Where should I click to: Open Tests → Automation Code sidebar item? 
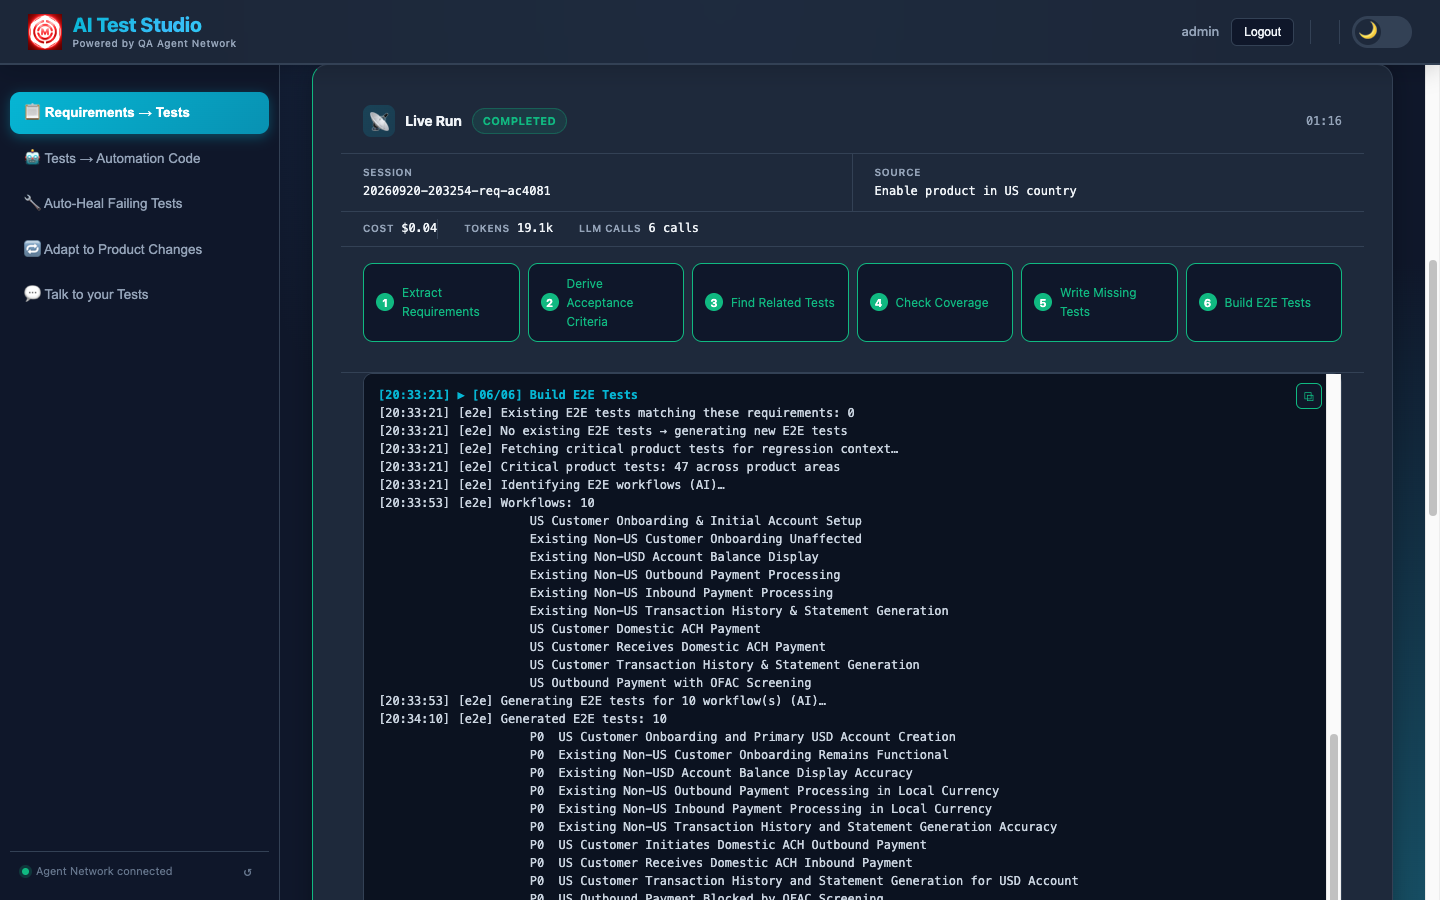pos(139,158)
